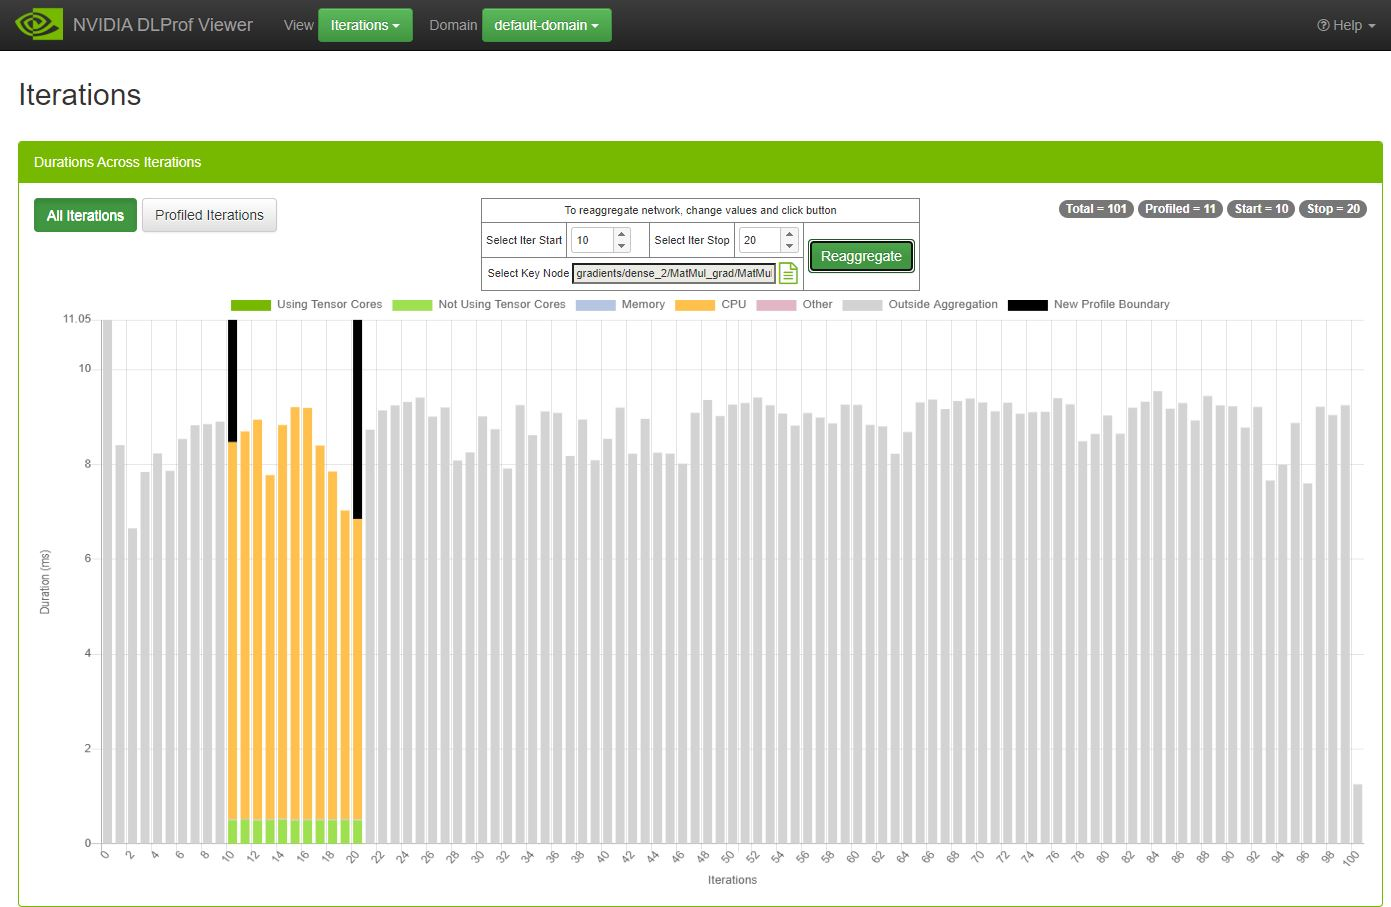The image size is (1391, 907).
Task: Click the gray bar at iteration 2
Action: coord(133,685)
